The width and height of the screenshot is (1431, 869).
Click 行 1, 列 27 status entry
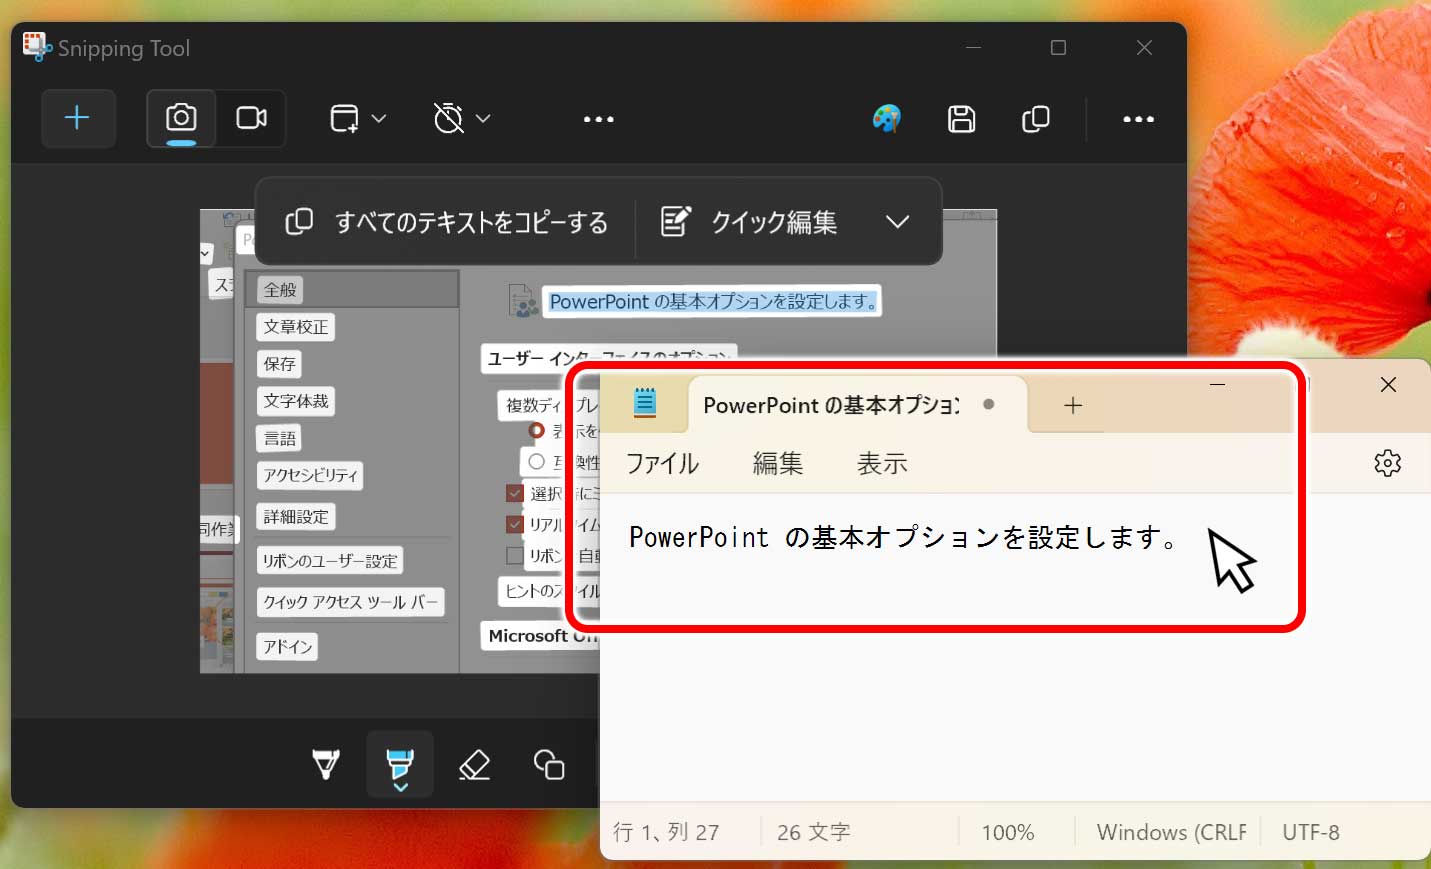point(666,832)
